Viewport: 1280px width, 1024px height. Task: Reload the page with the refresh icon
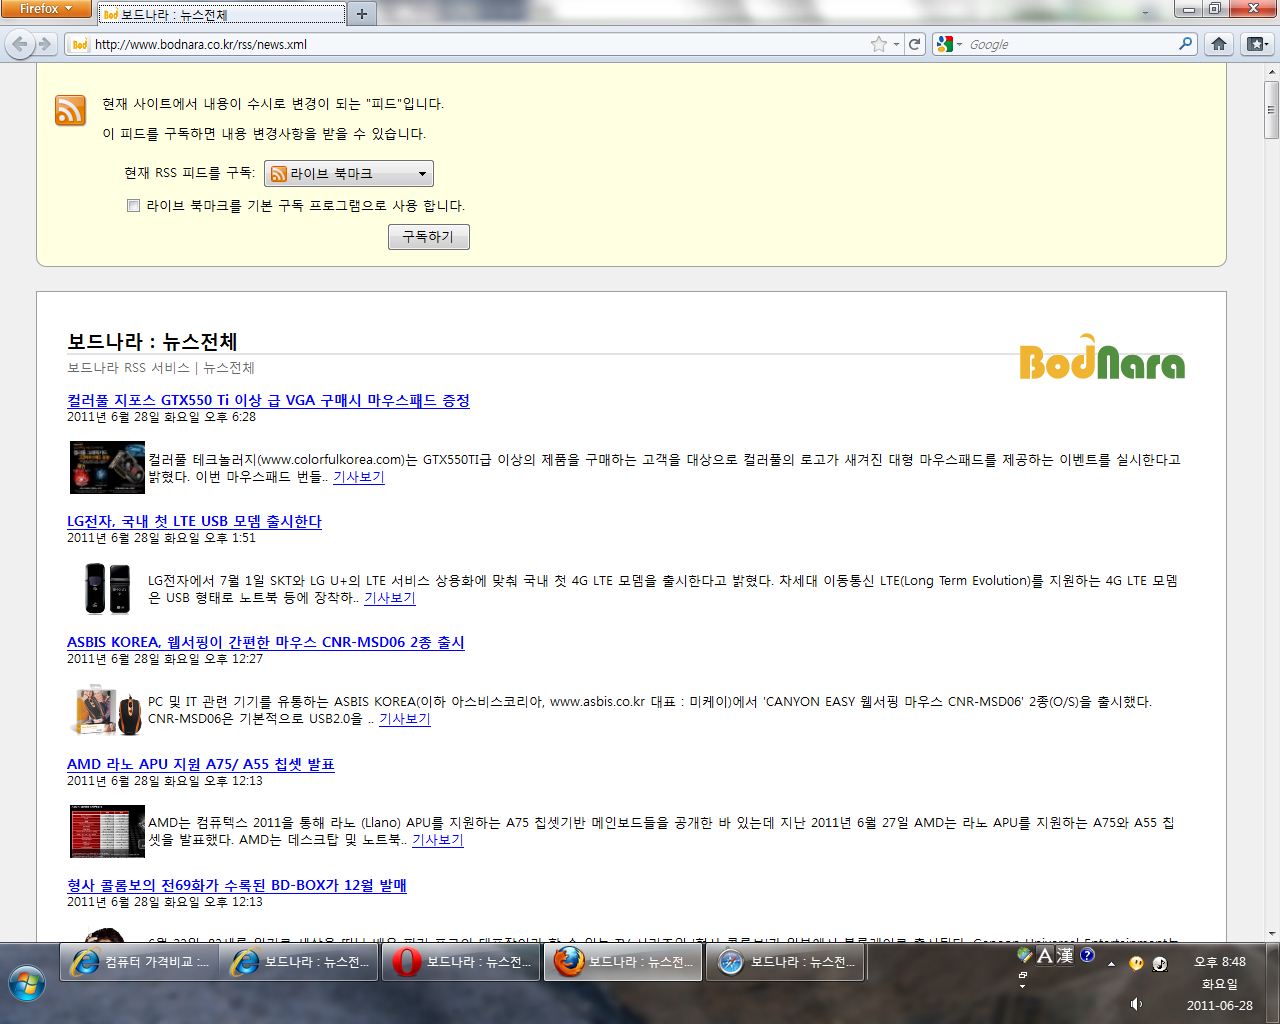tap(914, 44)
